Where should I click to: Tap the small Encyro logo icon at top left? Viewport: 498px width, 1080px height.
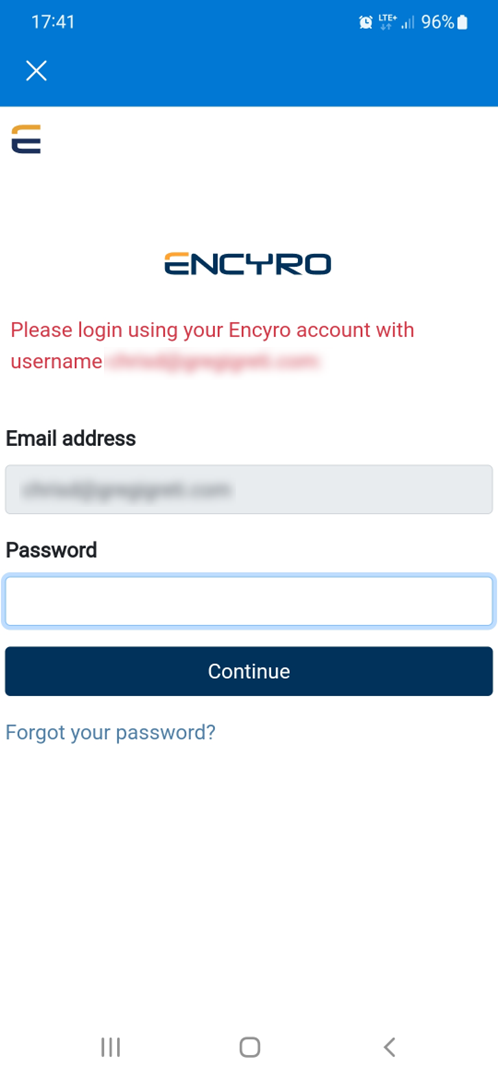26,138
